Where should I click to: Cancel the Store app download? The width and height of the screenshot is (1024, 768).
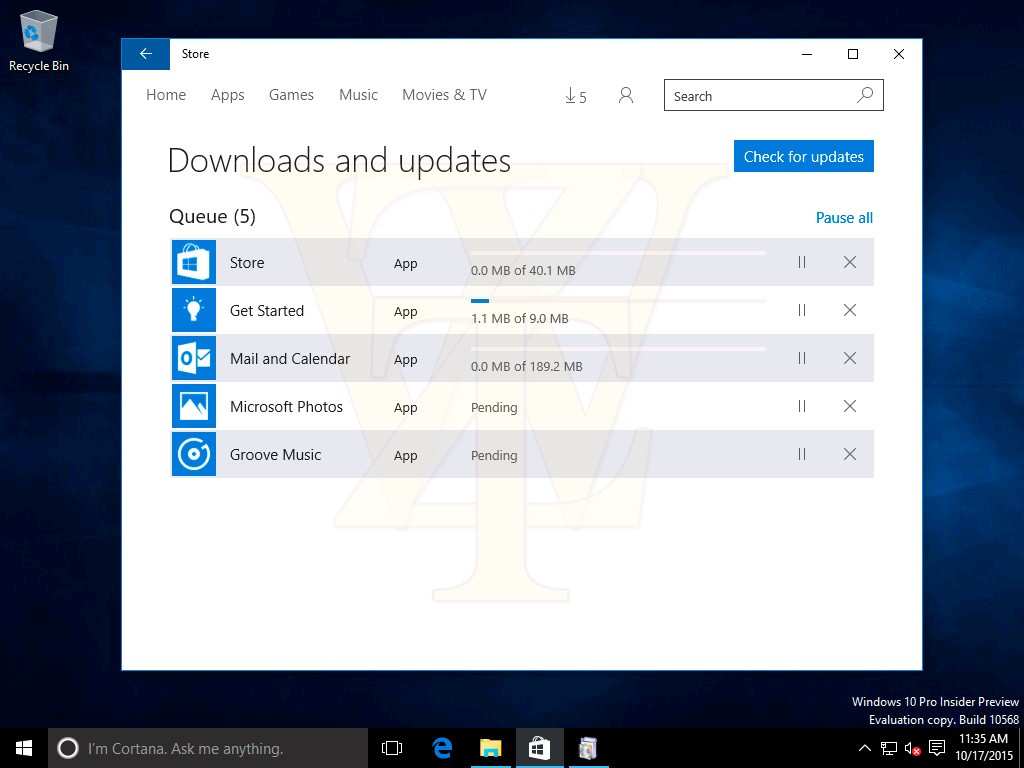point(850,262)
